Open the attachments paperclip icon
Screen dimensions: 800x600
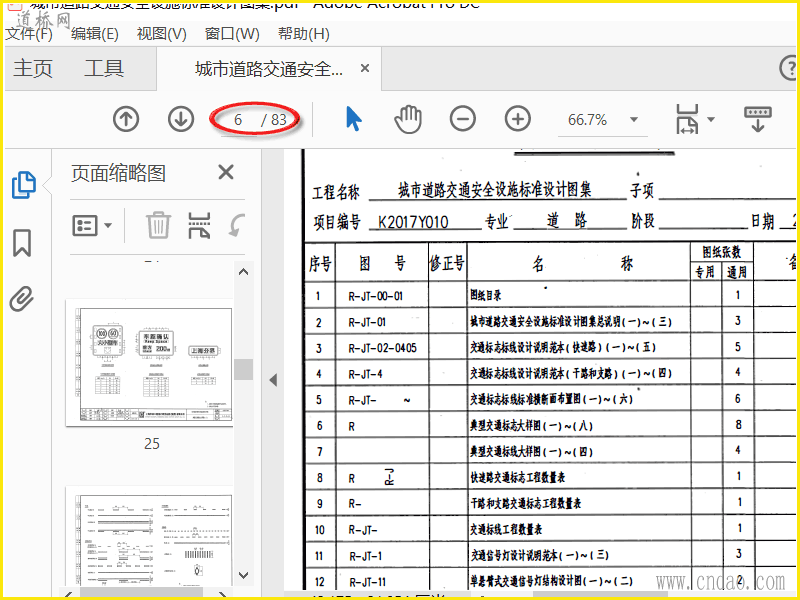click(22, 299)
